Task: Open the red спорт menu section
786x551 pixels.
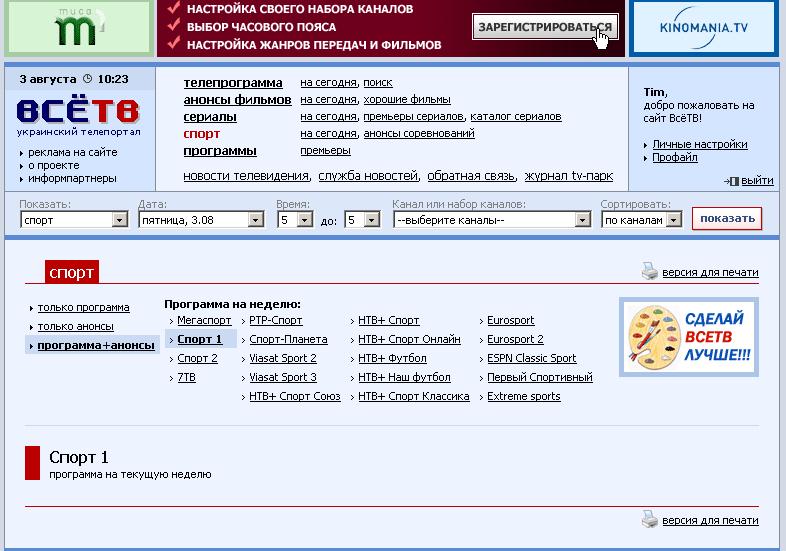Action: tap(202, 134)
